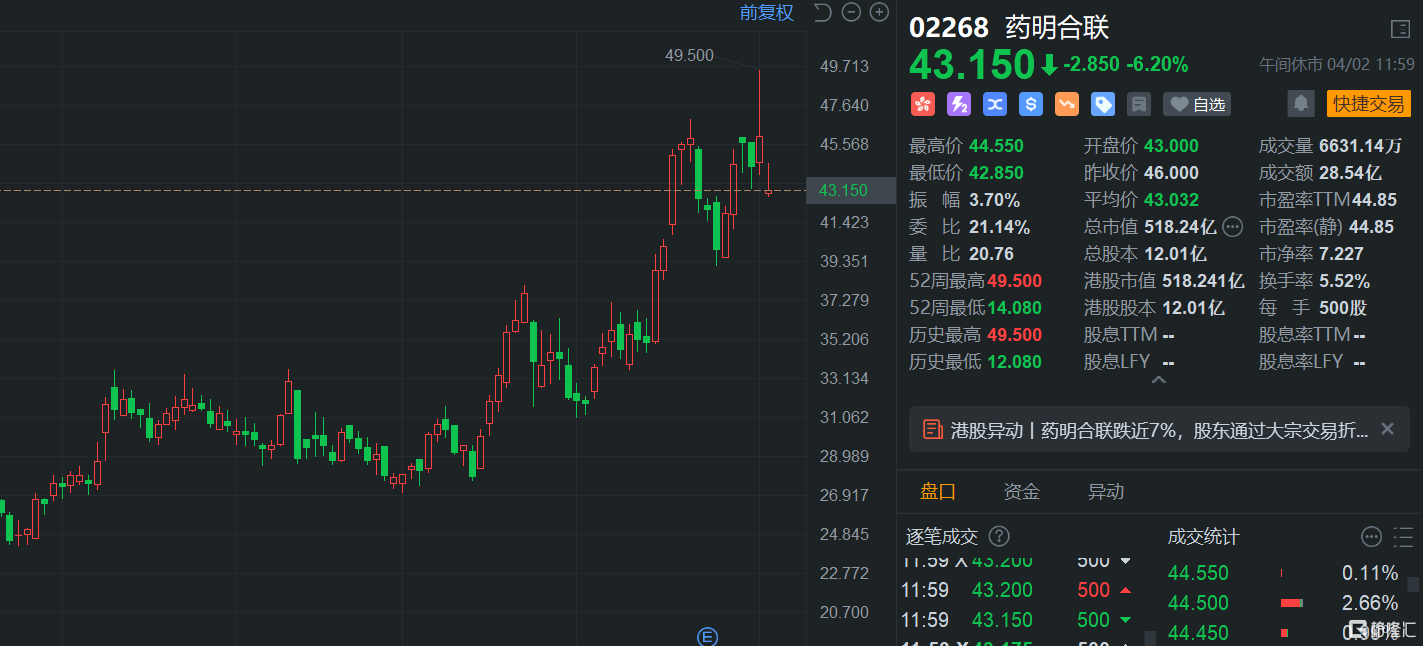Click the stock name 药明合联
Screen dimensions: 1423x646
[1057, 27]
